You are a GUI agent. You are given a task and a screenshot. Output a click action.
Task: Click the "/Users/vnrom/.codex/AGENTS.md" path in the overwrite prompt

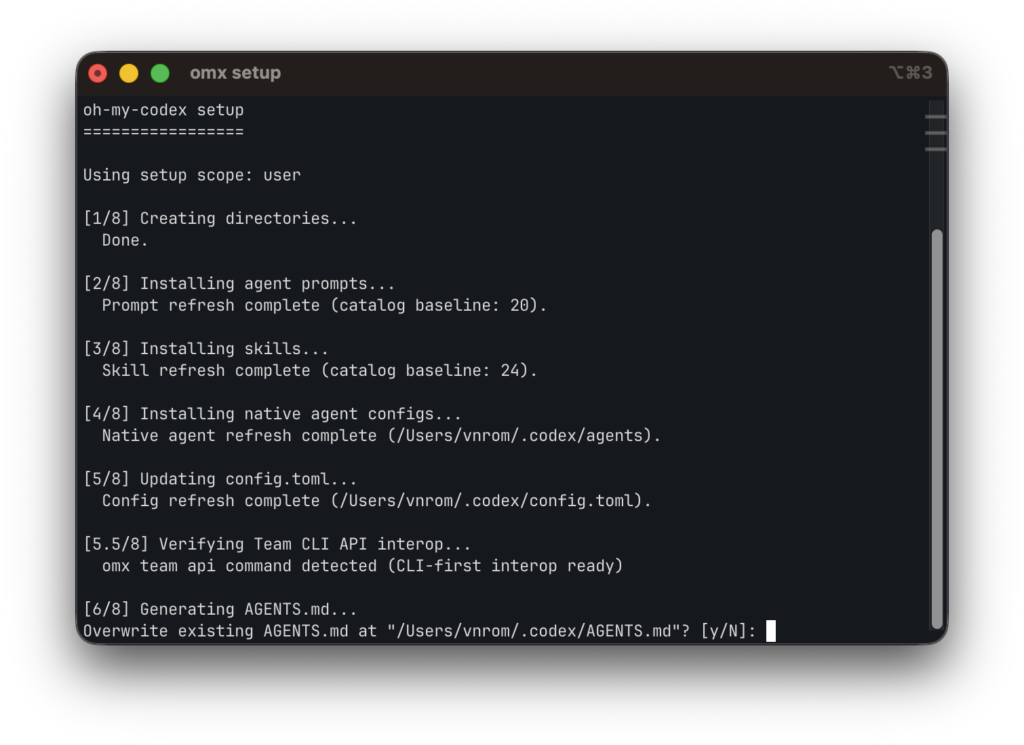[529, 631]
